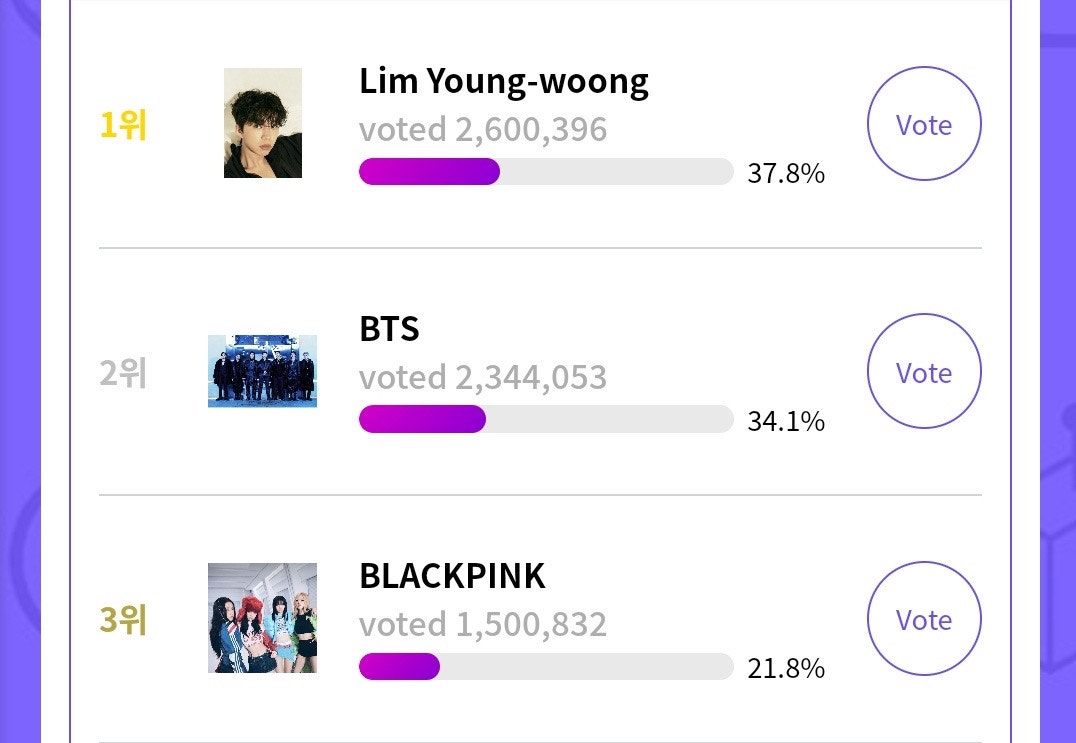The width and height of the screenshot is (1076, 743).
Task: Click the BTS vote progress bar
Action: (546, 419)
